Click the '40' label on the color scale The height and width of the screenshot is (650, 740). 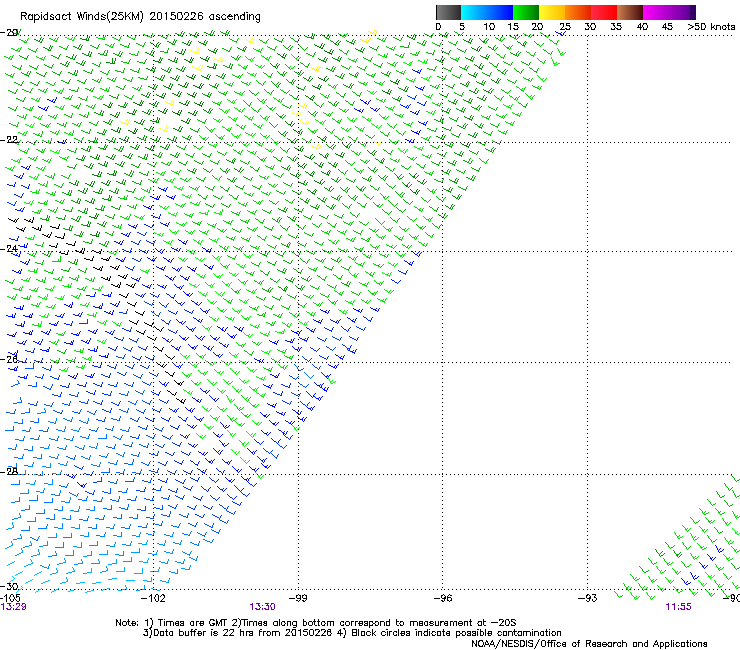(x=642, y=27)
